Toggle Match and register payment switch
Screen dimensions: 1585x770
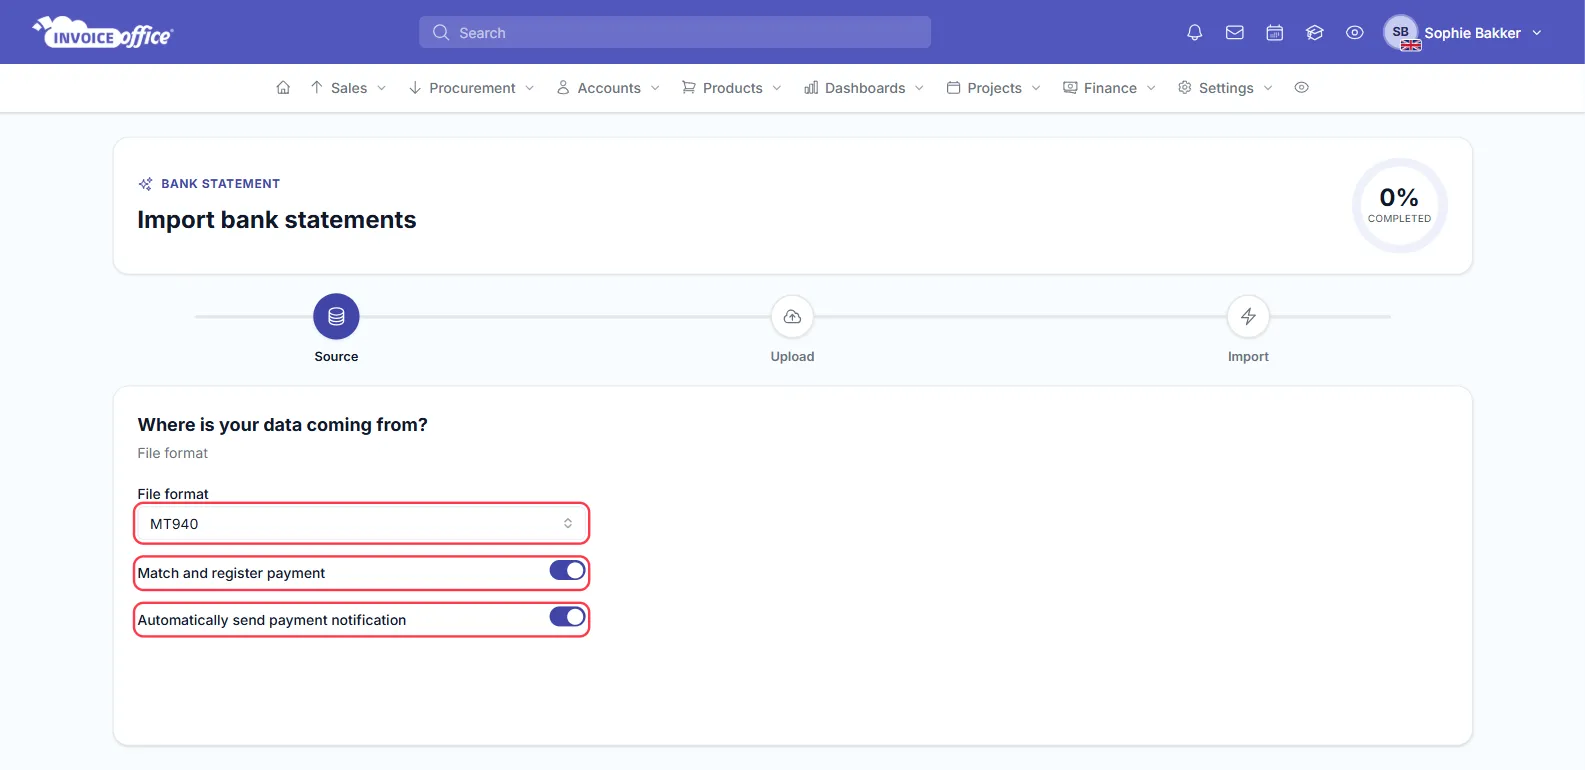click(x=567, y=570)
